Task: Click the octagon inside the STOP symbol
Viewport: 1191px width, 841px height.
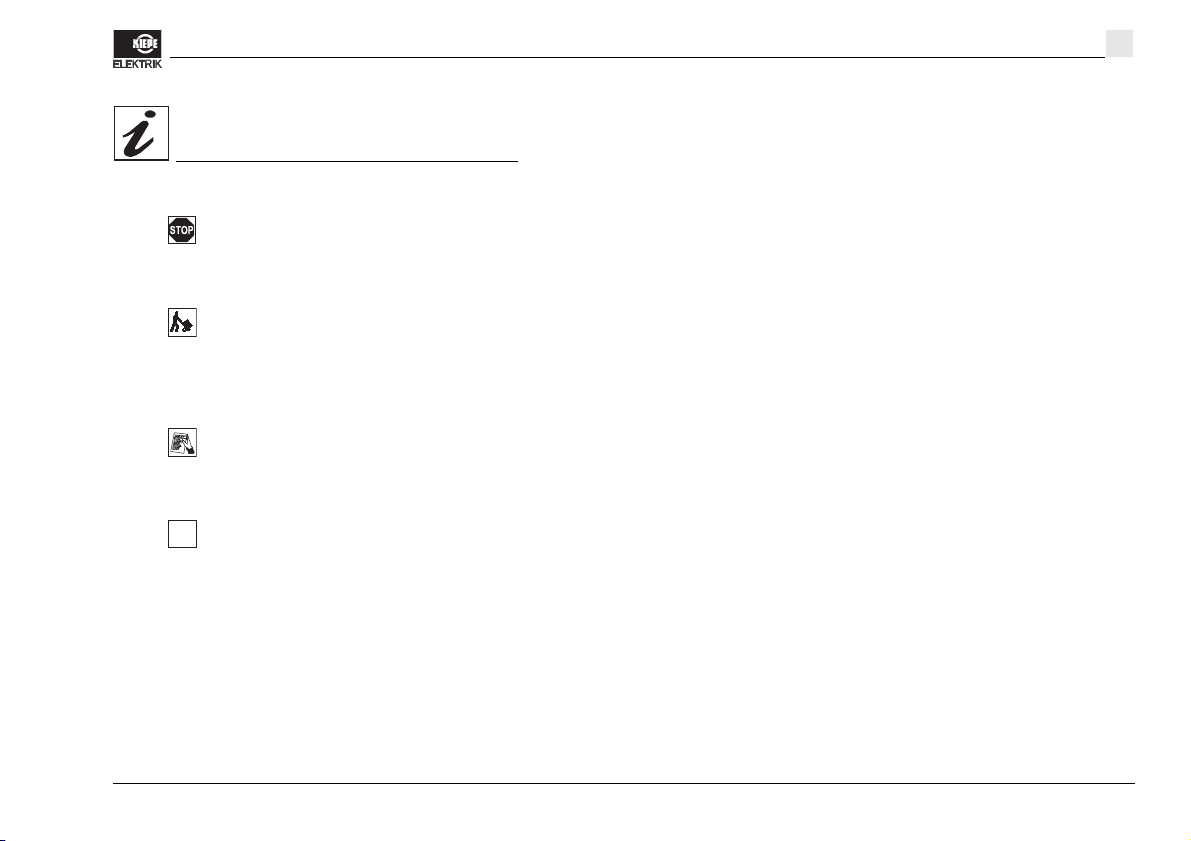Action: tap(182, 230)
